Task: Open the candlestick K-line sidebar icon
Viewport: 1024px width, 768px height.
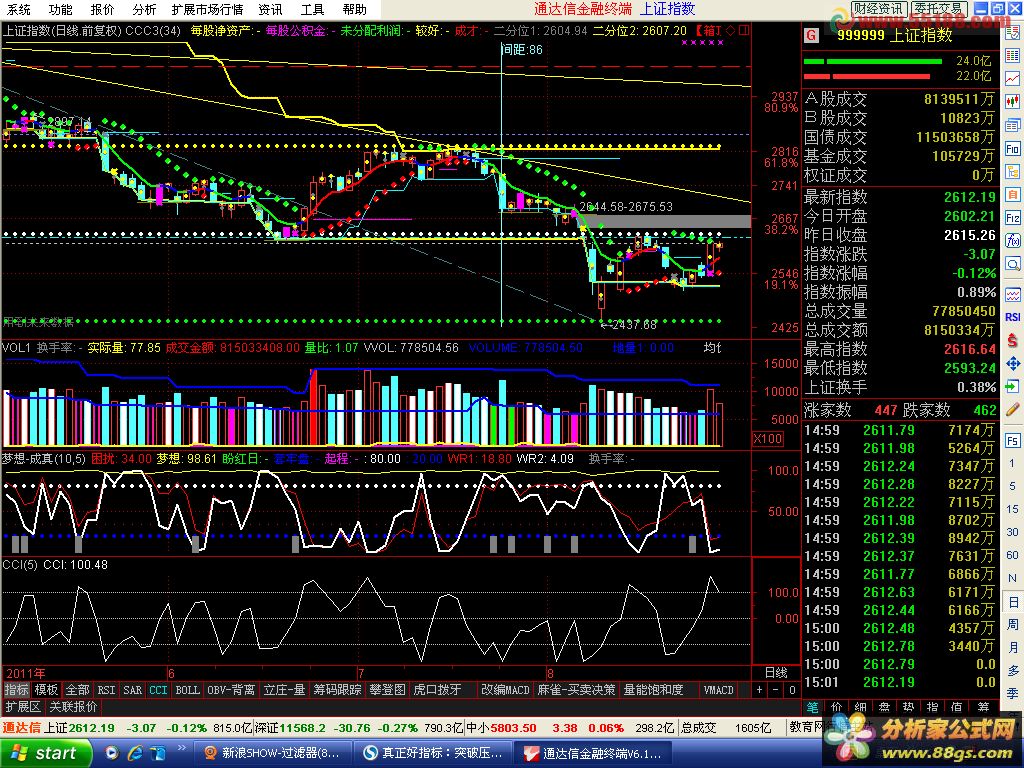Action: point(1013,102)
